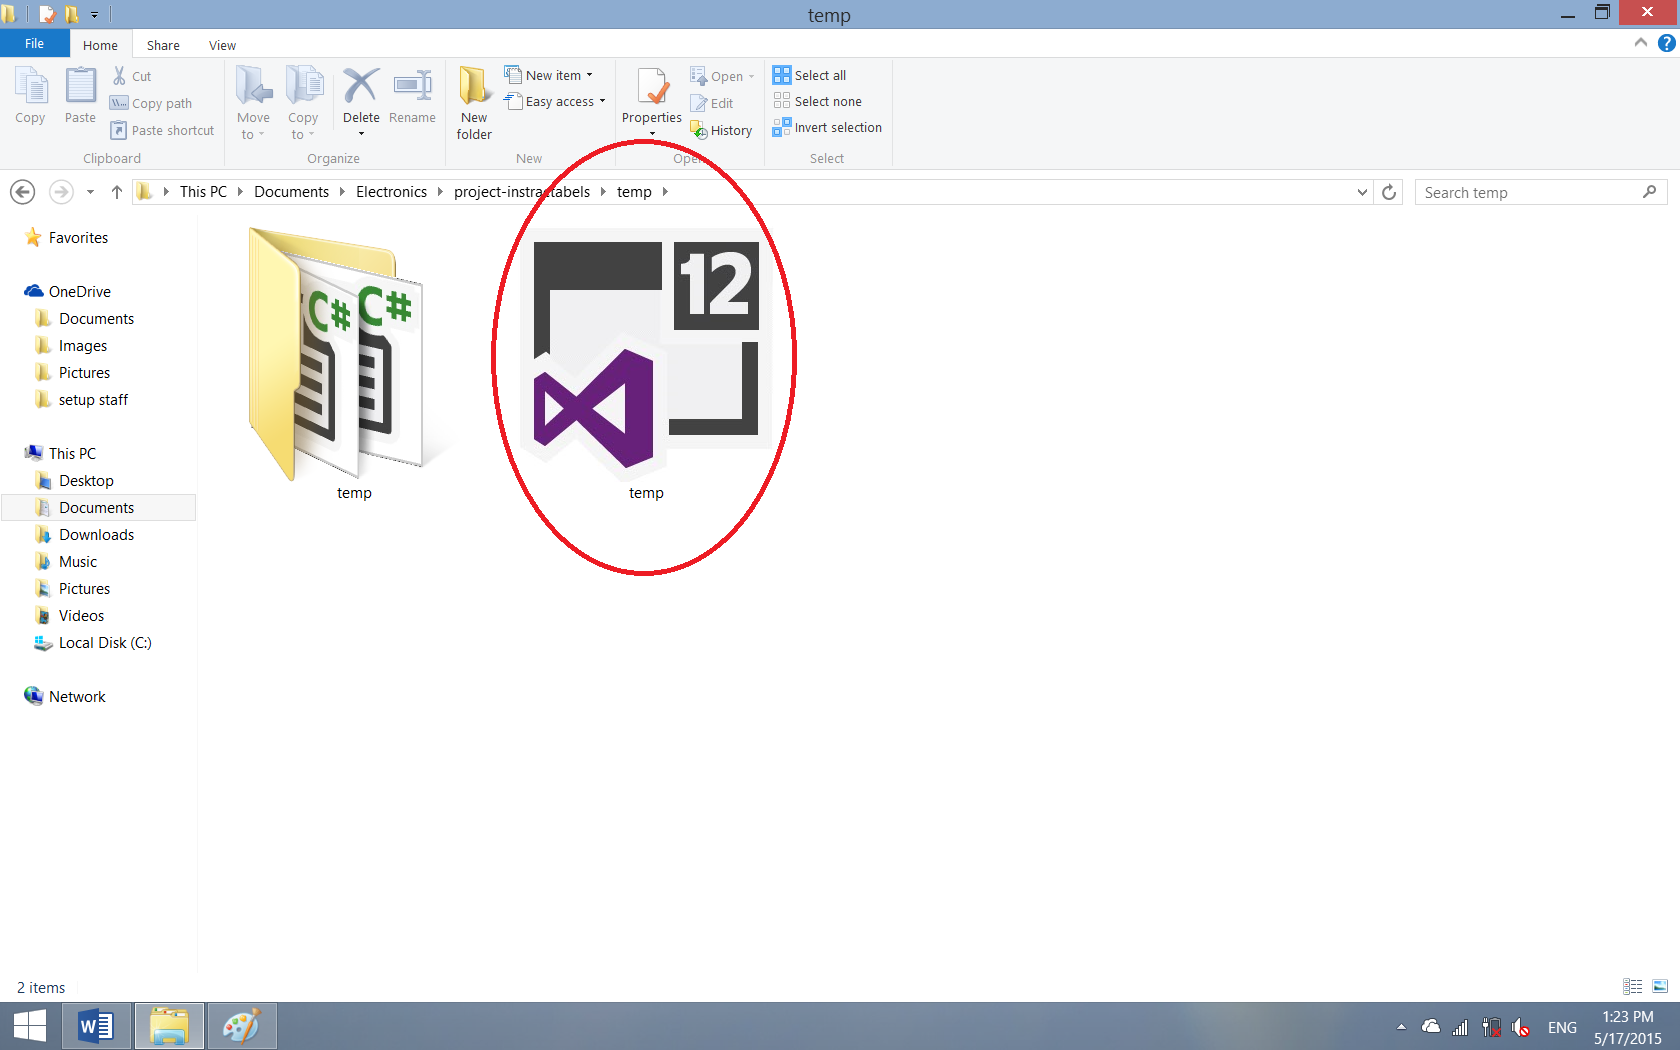Click Paste shortcut in the ribbon
The height and width of the screenshot is (1050, 1680).
[162, 130]
